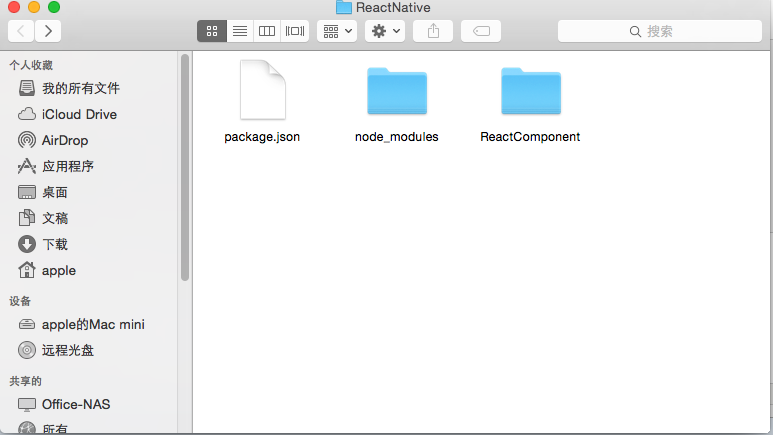Viewport: 773px width, 435px height.
Task: Switch to column view
Action: coord(267,31)
